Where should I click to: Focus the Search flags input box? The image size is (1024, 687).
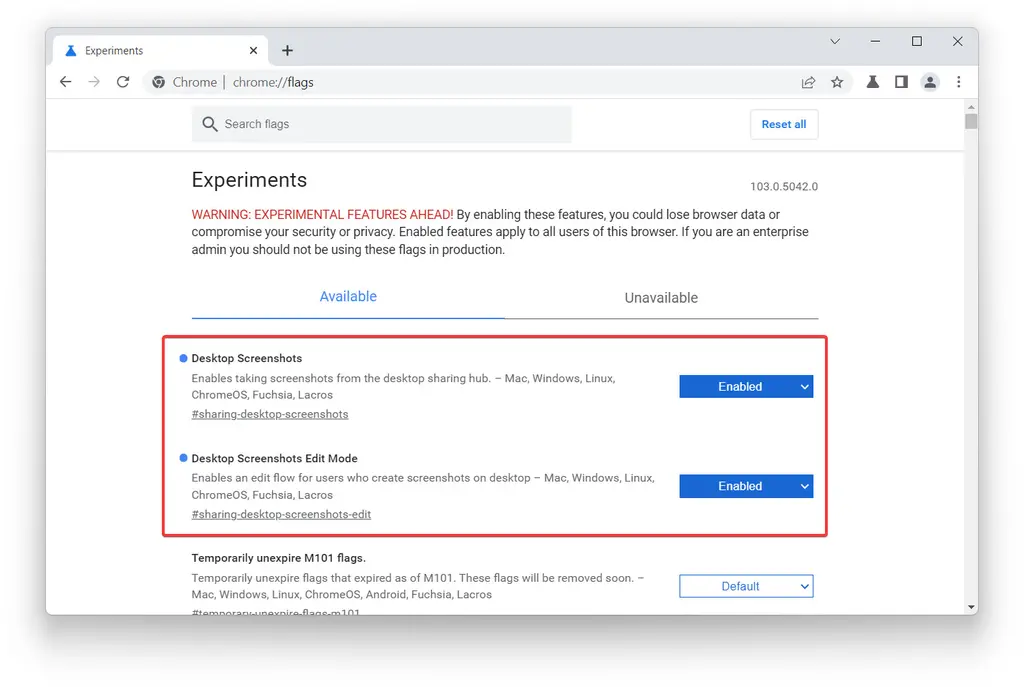click(x=390, y=124)
